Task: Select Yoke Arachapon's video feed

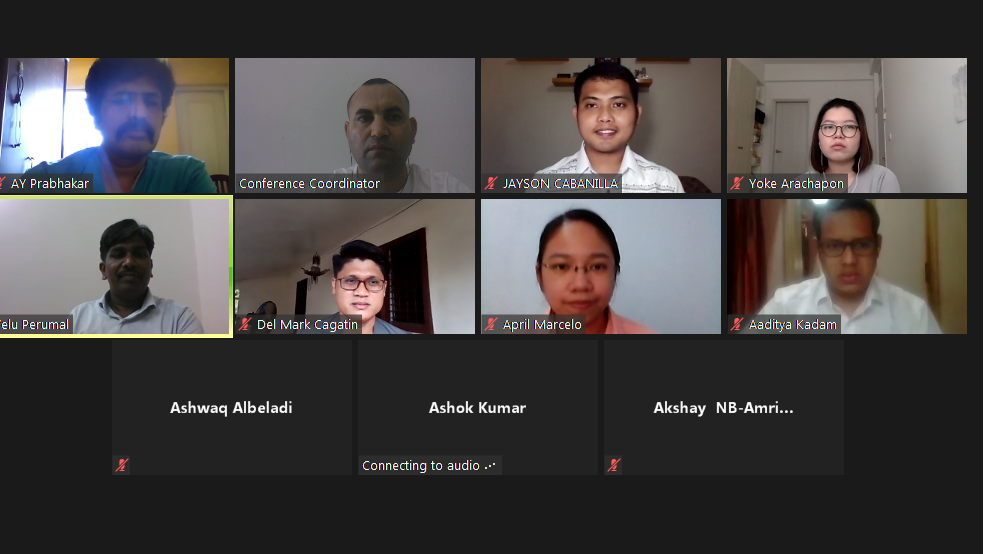Action: pyautogui.click(x=847, y=125)
